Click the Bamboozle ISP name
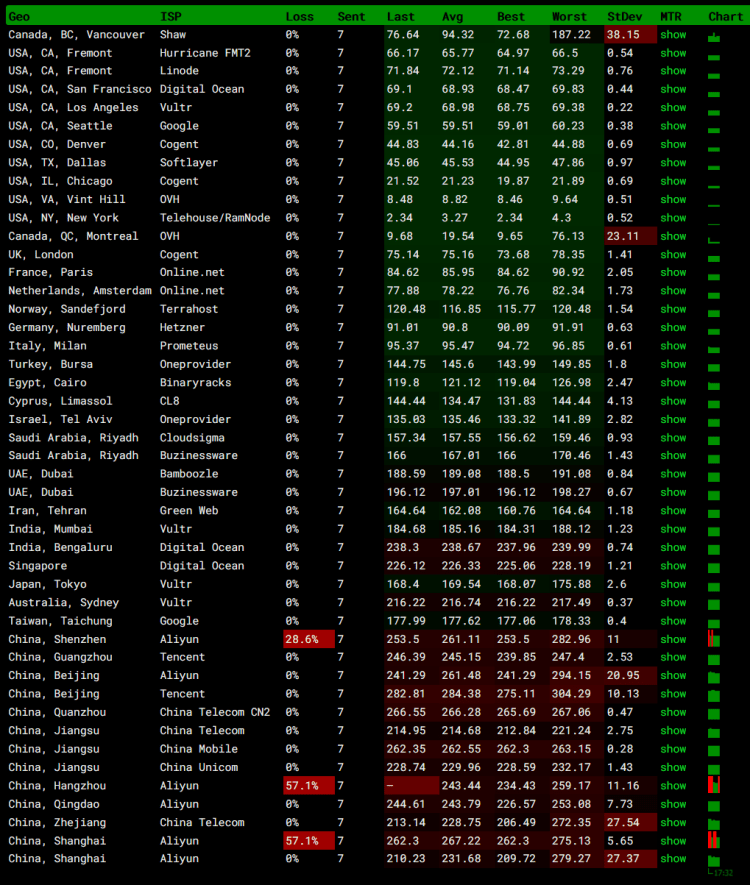Viewport: 750px width, 885px height. tap(189, 474)
